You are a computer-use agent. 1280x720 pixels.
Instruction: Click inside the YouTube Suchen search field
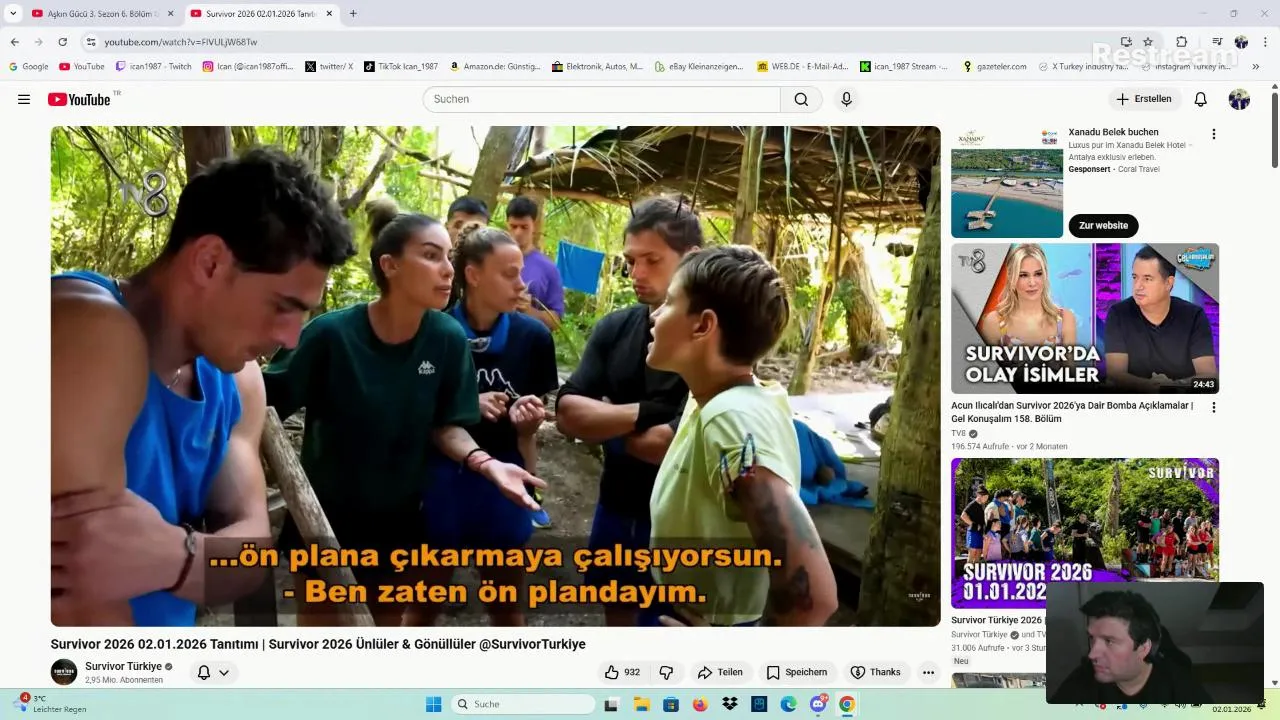click(601, 99)
